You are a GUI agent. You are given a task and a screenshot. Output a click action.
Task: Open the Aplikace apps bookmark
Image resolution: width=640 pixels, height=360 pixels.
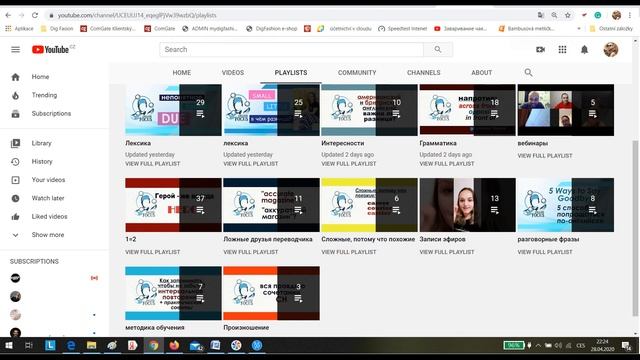tap(19, 29)
